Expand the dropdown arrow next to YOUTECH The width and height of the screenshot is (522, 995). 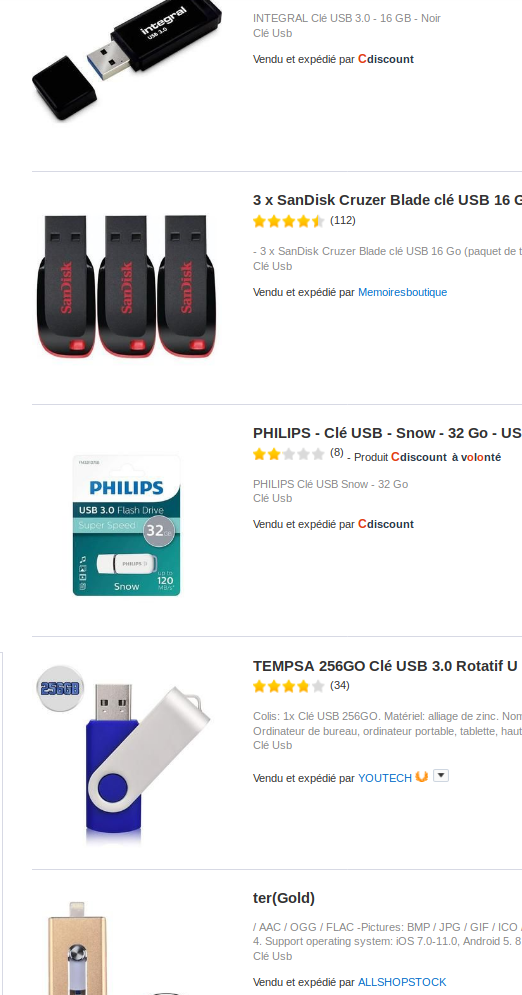coord(441,775)
